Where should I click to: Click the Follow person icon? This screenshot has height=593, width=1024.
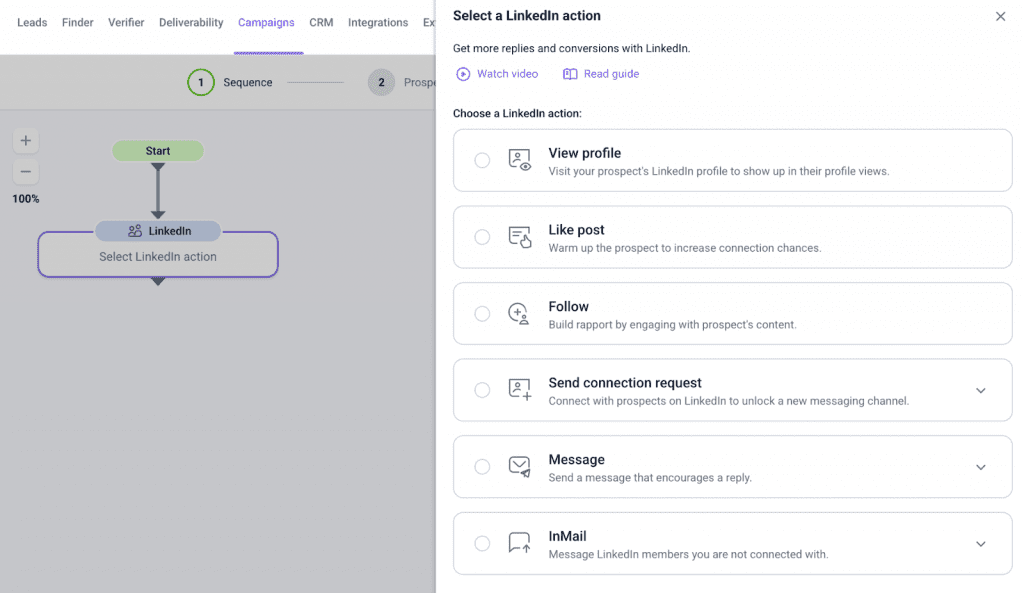tap(519, 313)
